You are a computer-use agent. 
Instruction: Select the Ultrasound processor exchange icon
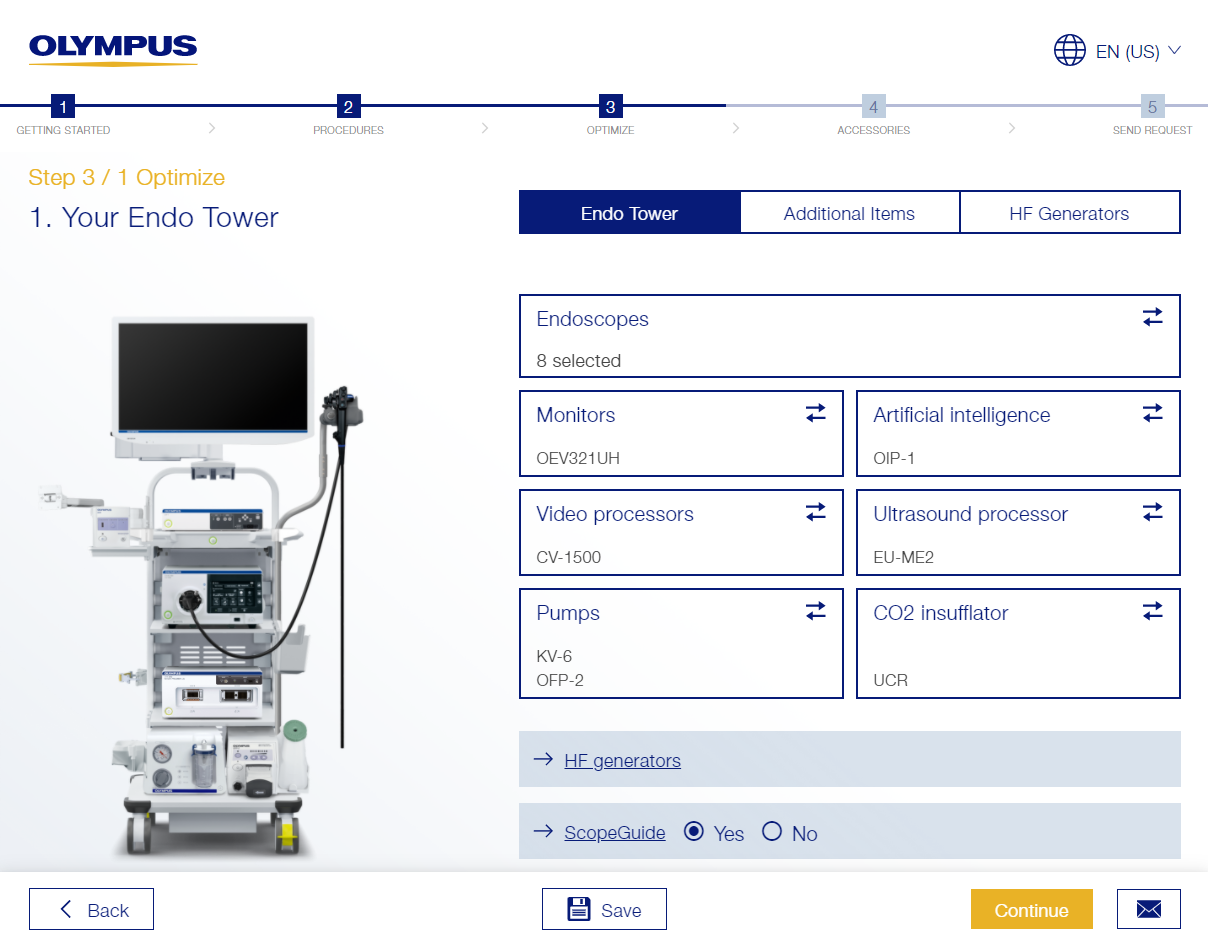(x=1152, y=511)
